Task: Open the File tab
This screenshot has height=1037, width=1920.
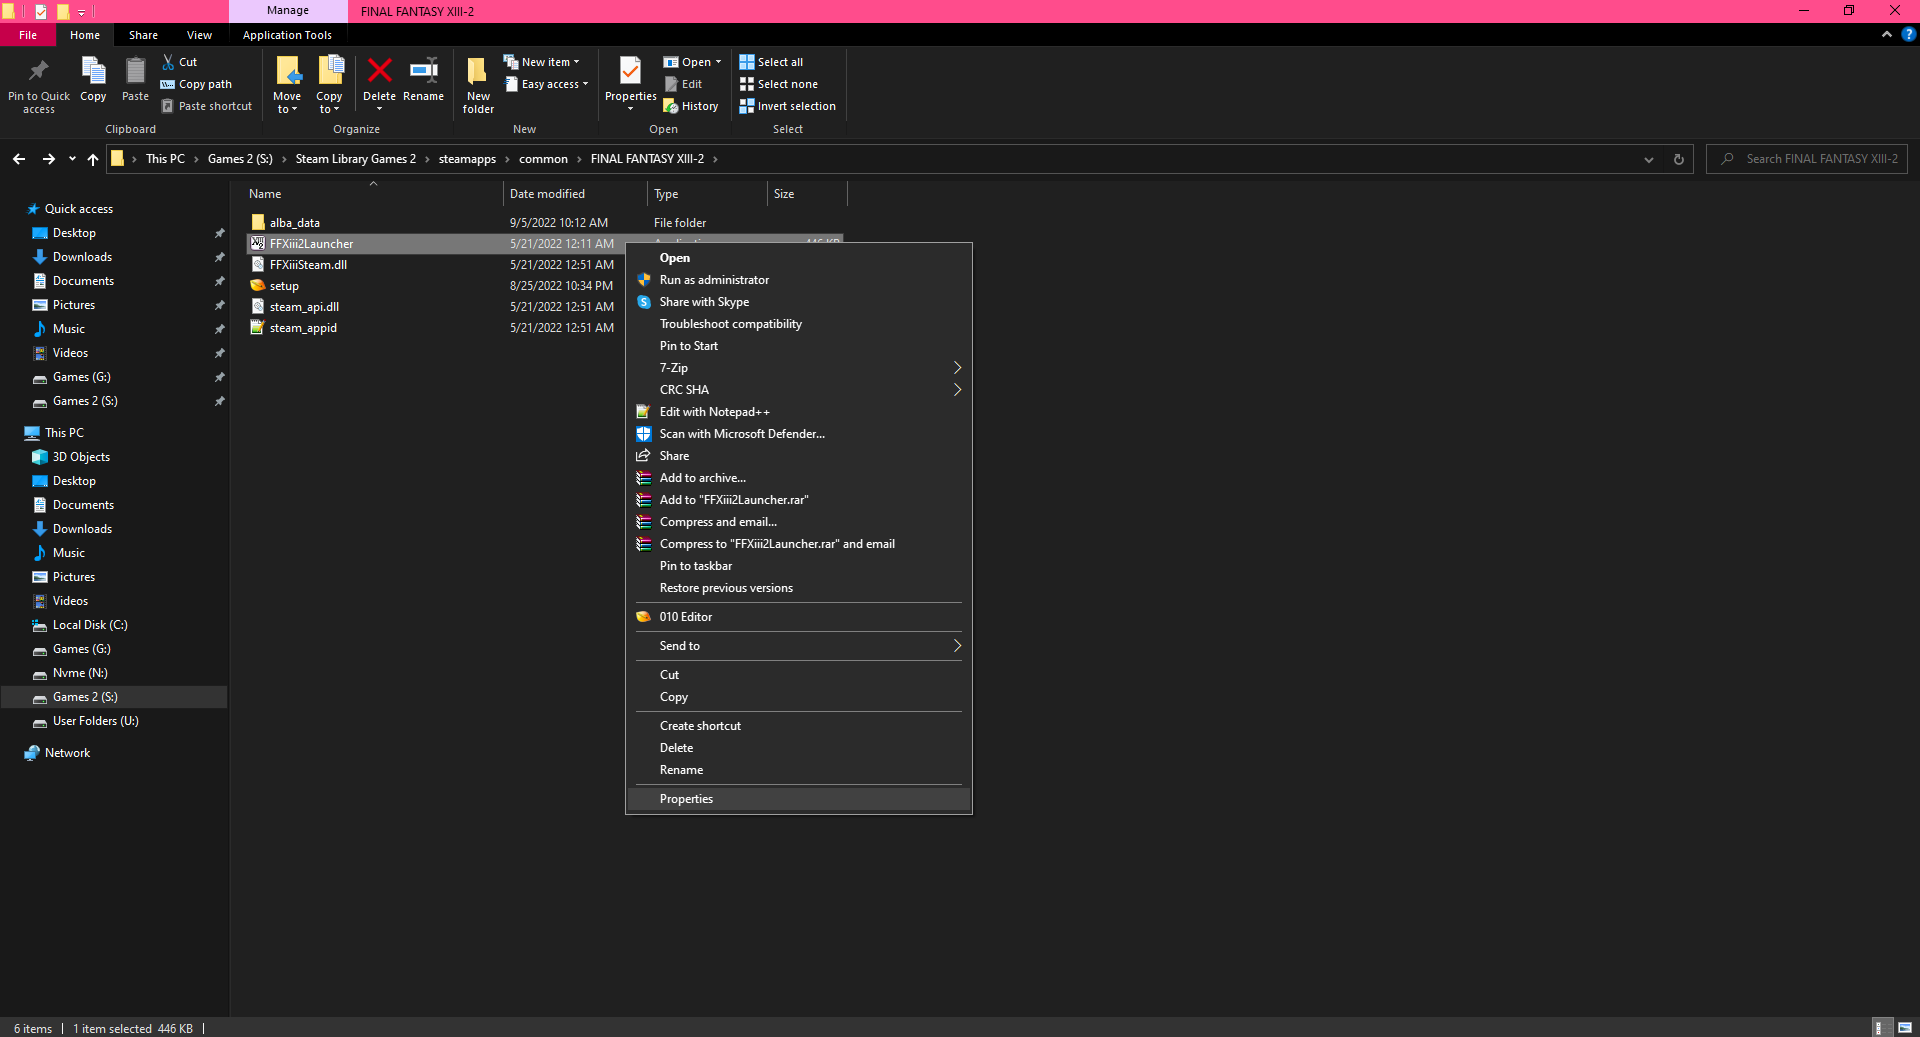Action: 28,35
